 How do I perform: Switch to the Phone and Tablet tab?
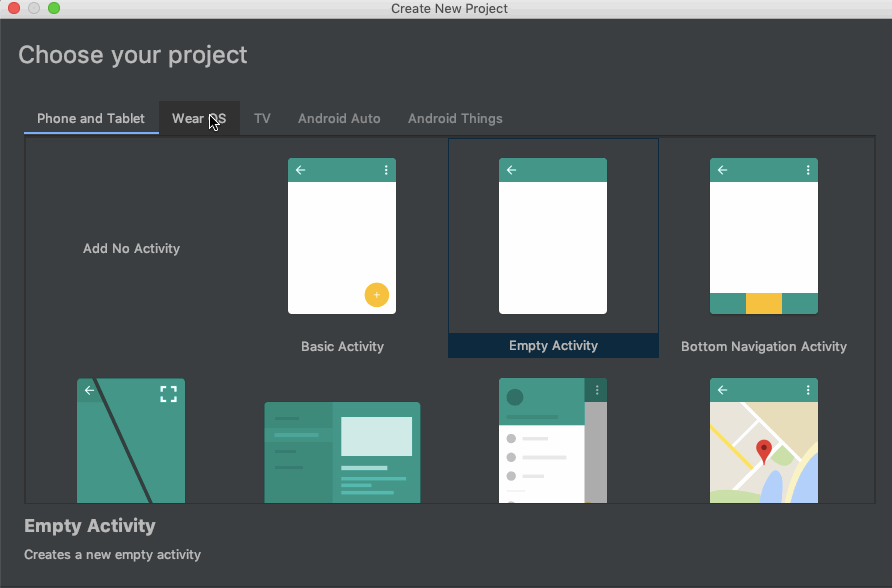click(91, 118)
